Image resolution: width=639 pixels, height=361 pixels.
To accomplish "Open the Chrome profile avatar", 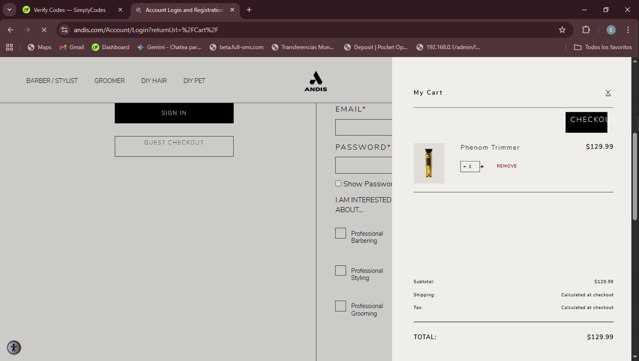I will click(x=611, y=30).
